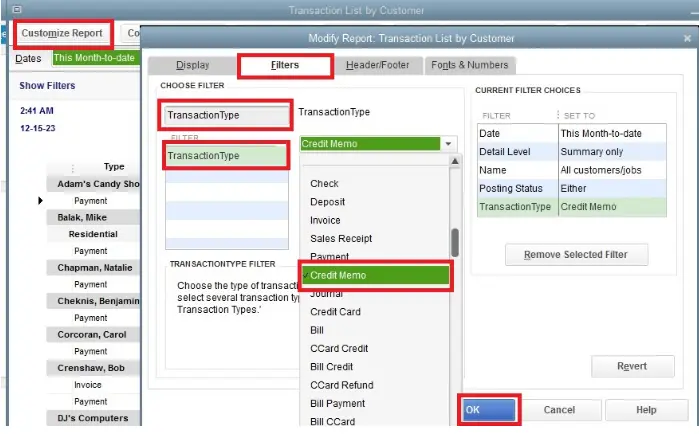
Task: Open Help for Modify Report
Action: 646,410
